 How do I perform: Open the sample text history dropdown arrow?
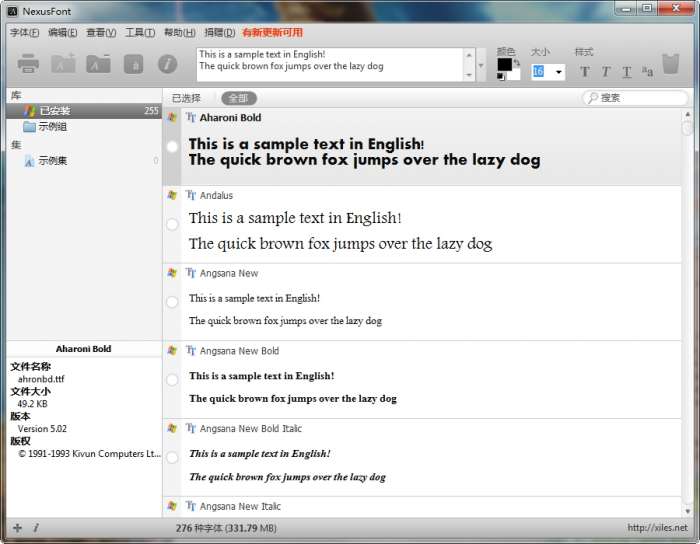point(481,65)
